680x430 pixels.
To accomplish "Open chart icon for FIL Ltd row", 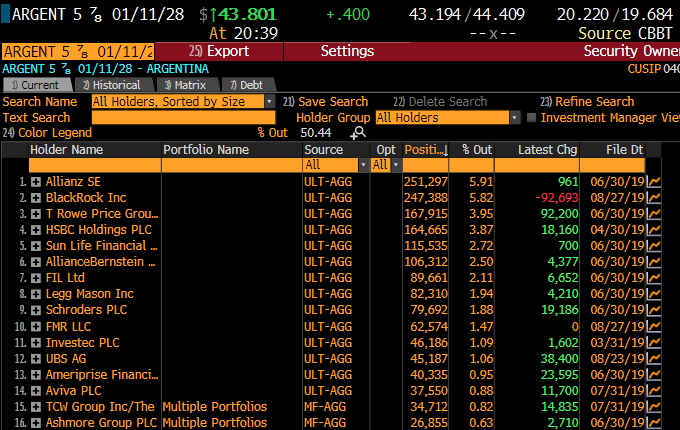I will (x=654, y=278).
